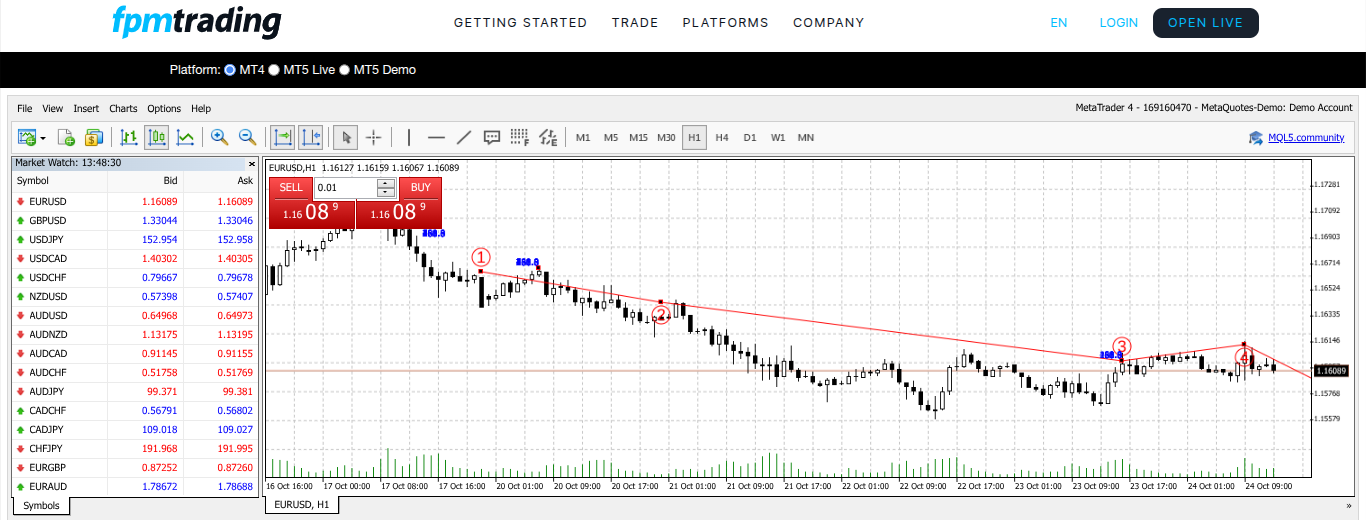1366x520 pixels.
Task: Select the Crosshair tool
Action: coord(374,137)
